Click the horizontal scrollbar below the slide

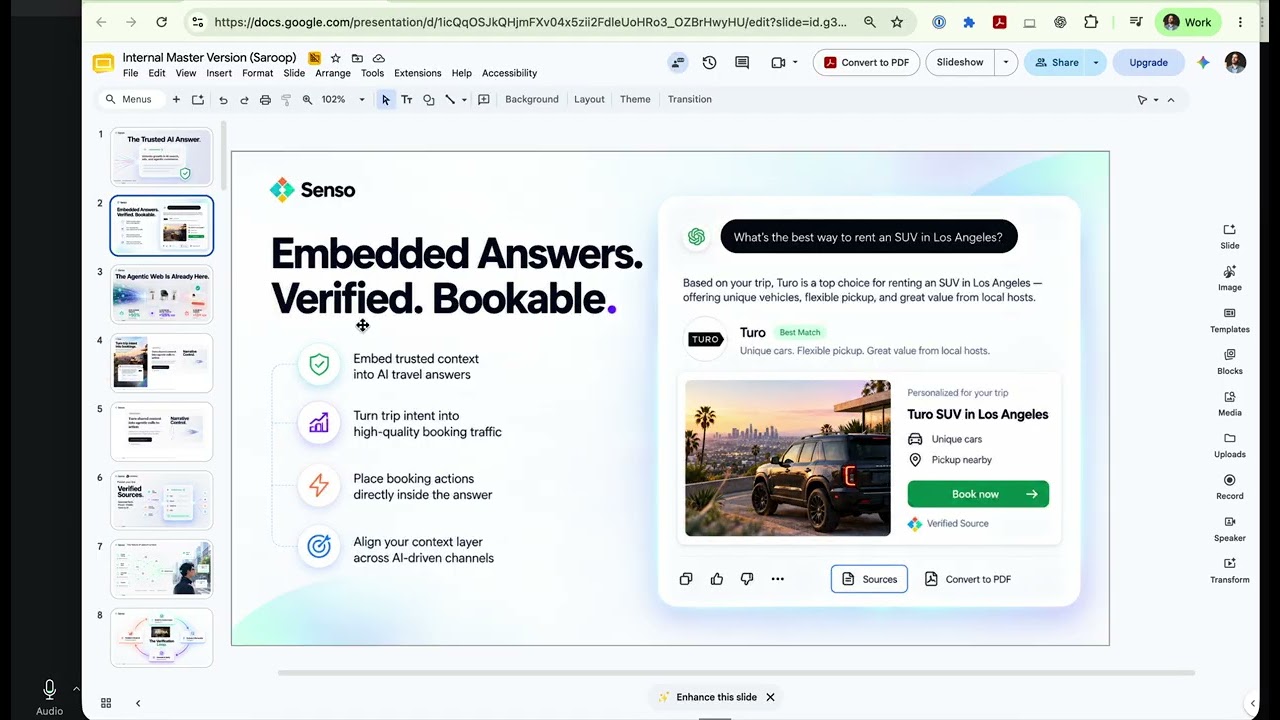(736, 673)
